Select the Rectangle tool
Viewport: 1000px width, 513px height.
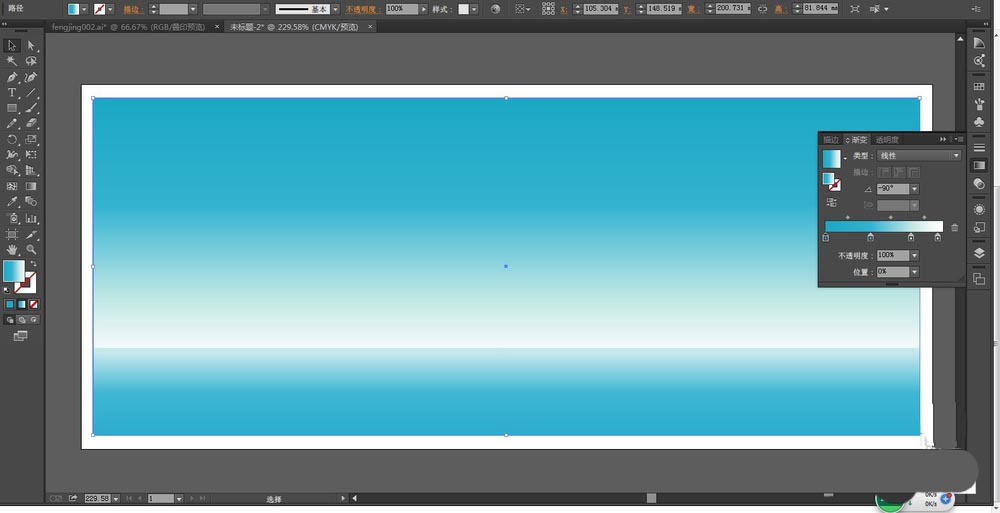11,108
